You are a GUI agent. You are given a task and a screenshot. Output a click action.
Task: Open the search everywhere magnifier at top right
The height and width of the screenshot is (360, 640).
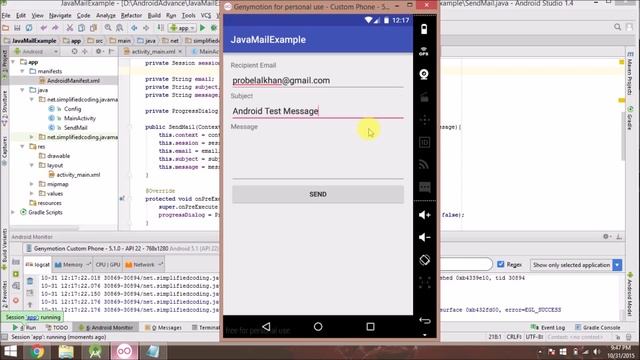click(x=618, y=27)
